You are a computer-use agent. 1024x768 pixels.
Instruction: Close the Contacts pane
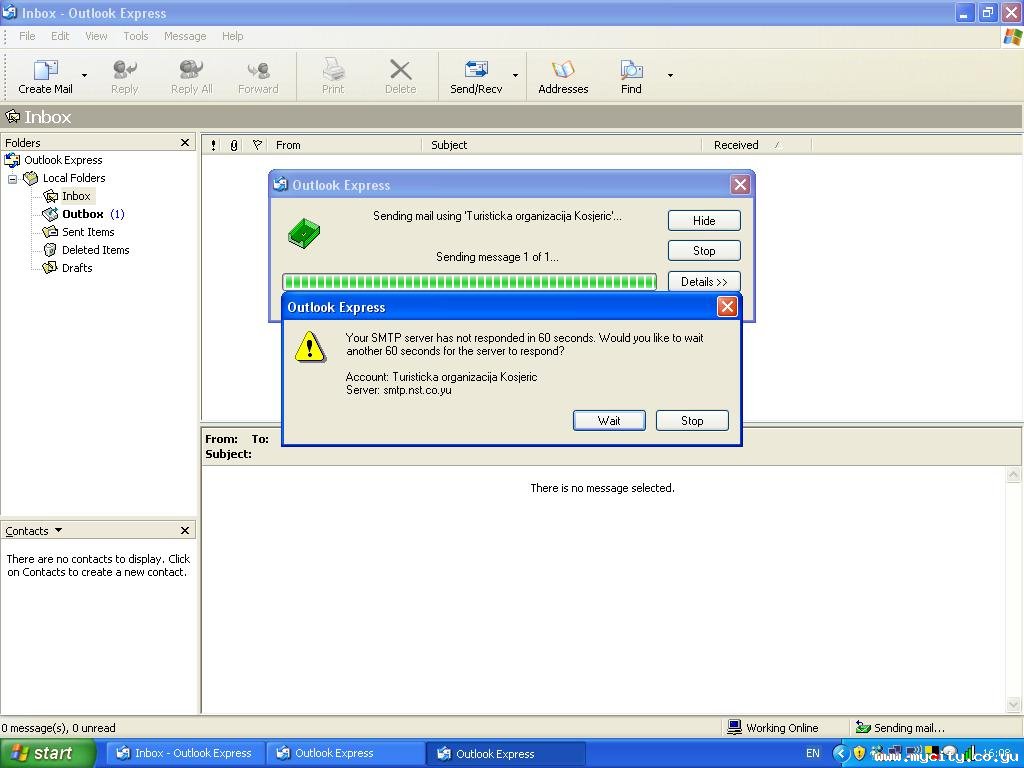click(x=185, y=530)
